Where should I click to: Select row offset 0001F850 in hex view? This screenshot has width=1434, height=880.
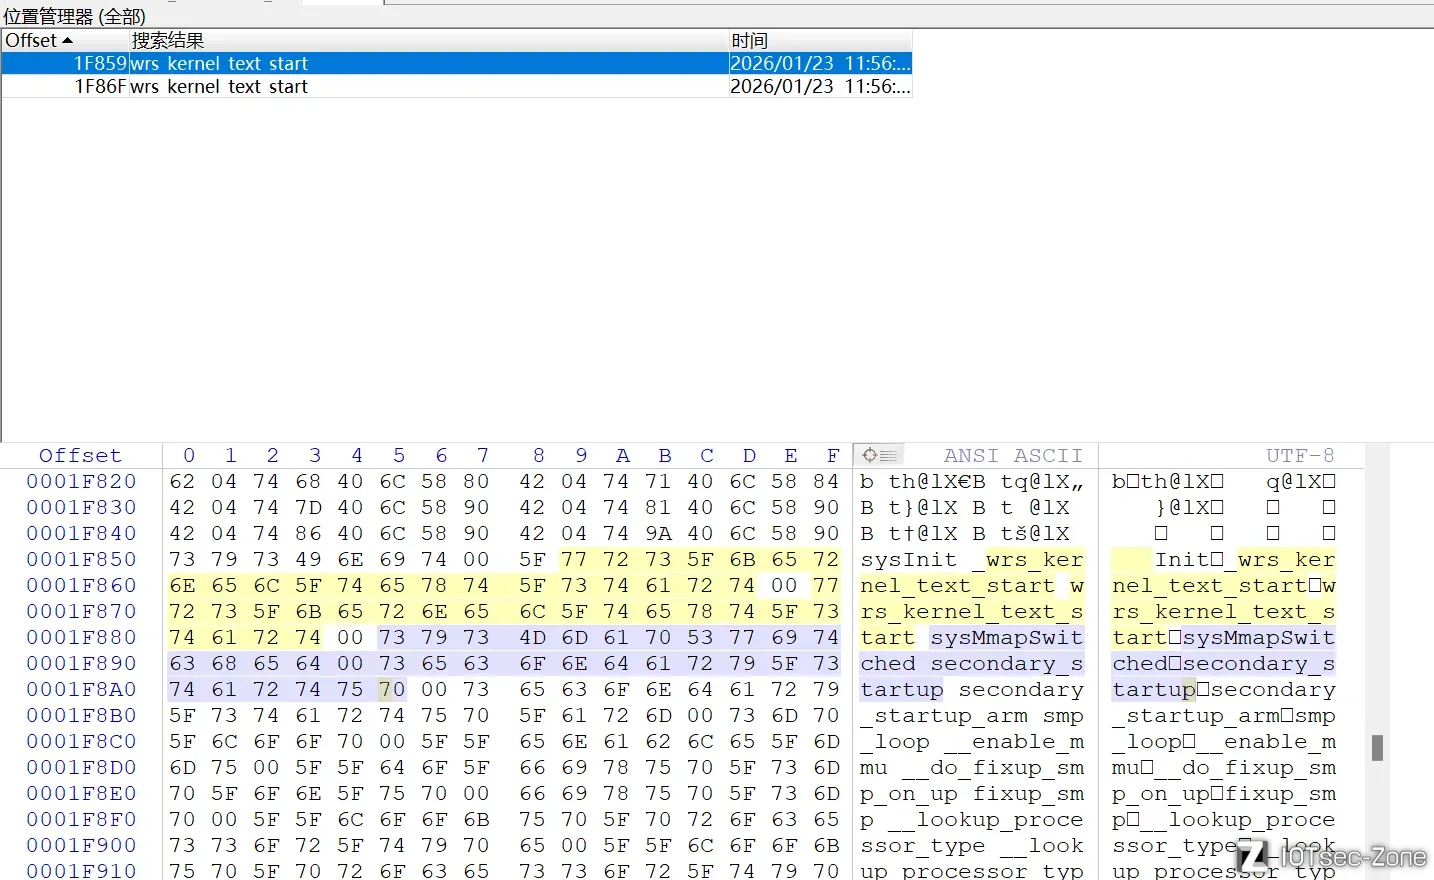(x=81, y=559)
